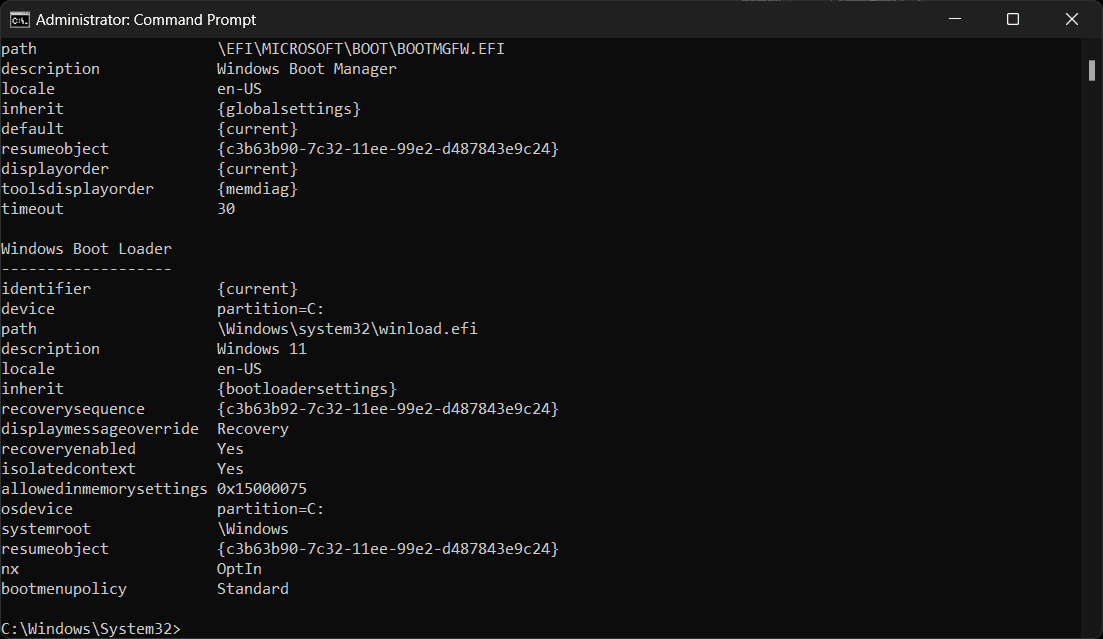Click the winload.efi path value

coord(347,329)
